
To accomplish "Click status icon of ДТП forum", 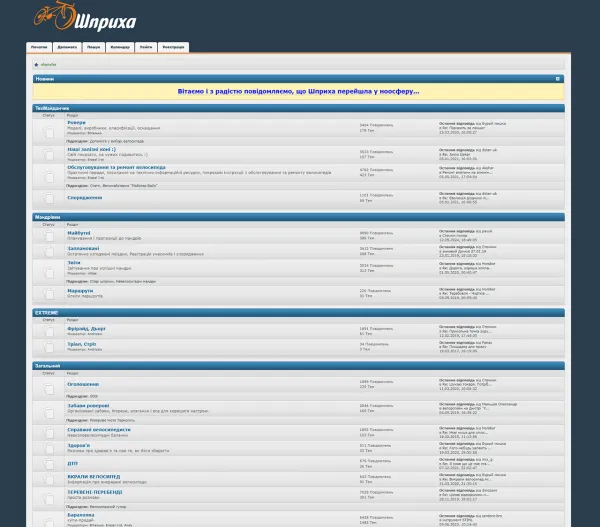I will (49, 464).
